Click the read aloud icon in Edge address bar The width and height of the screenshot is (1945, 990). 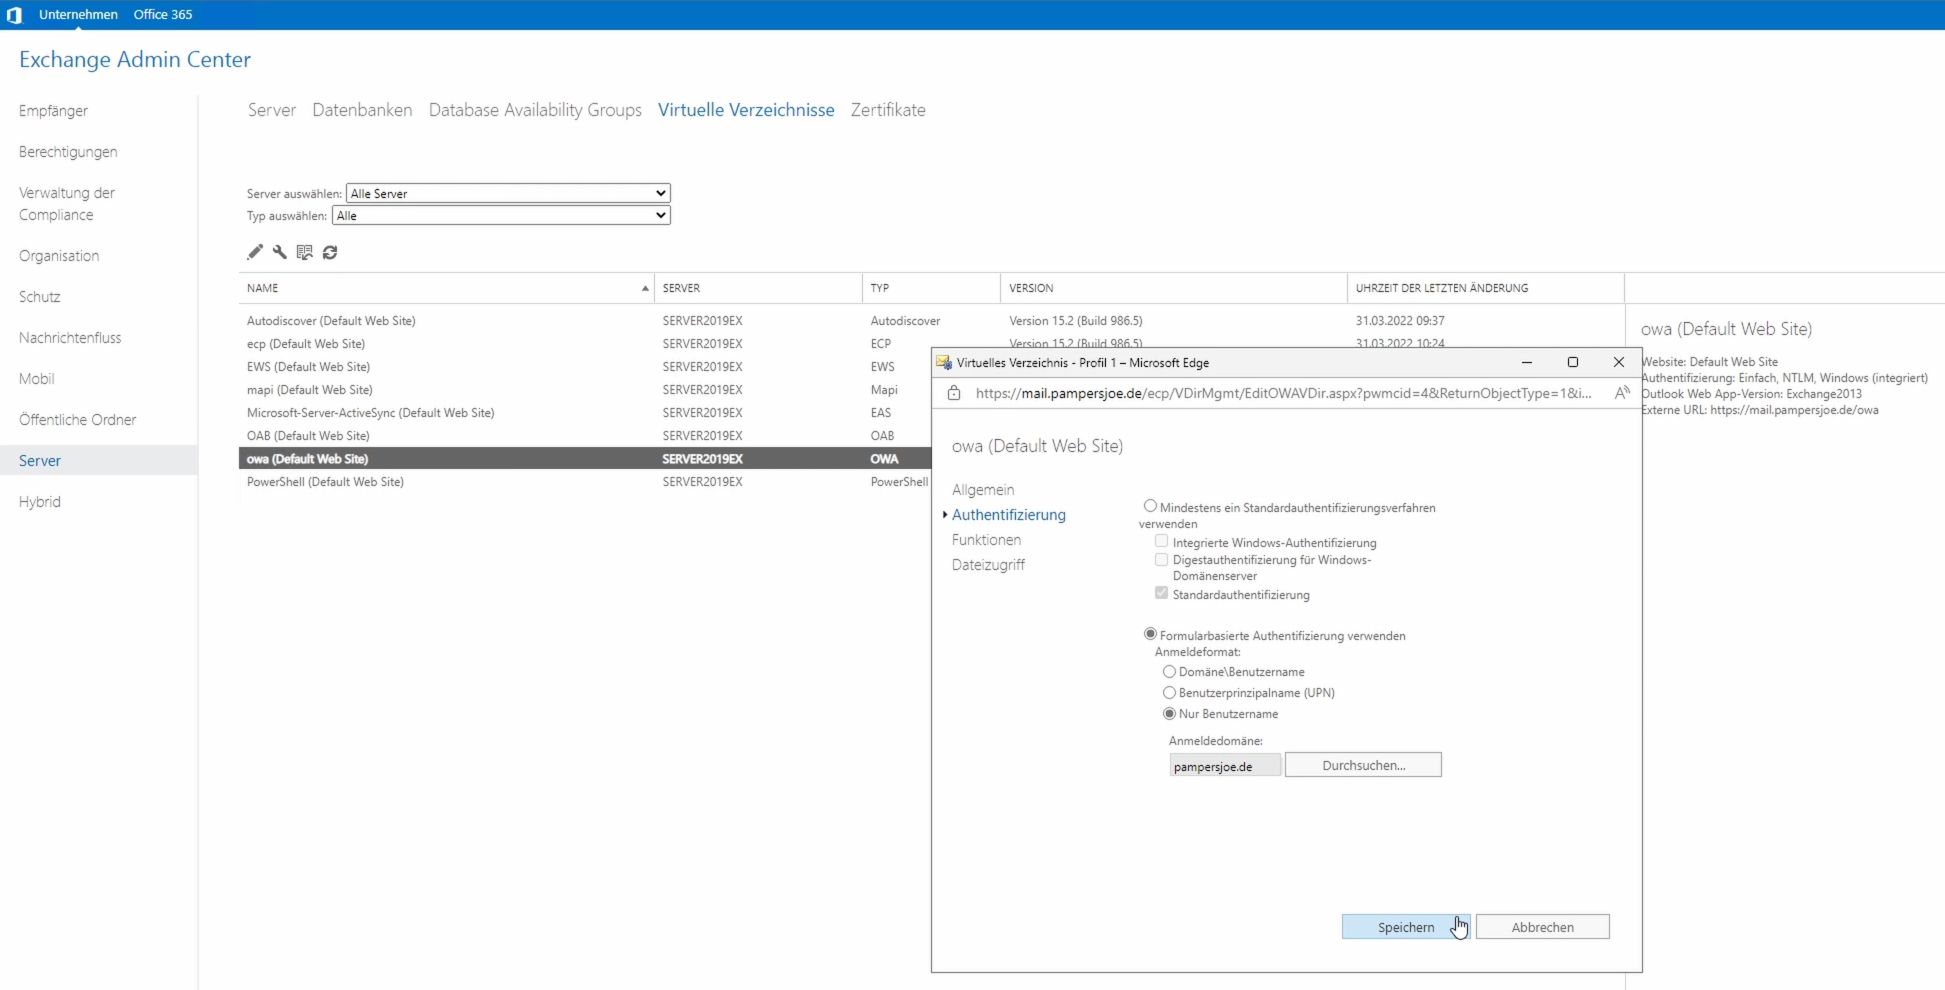pyautogui.click(x=1622, y=393)
